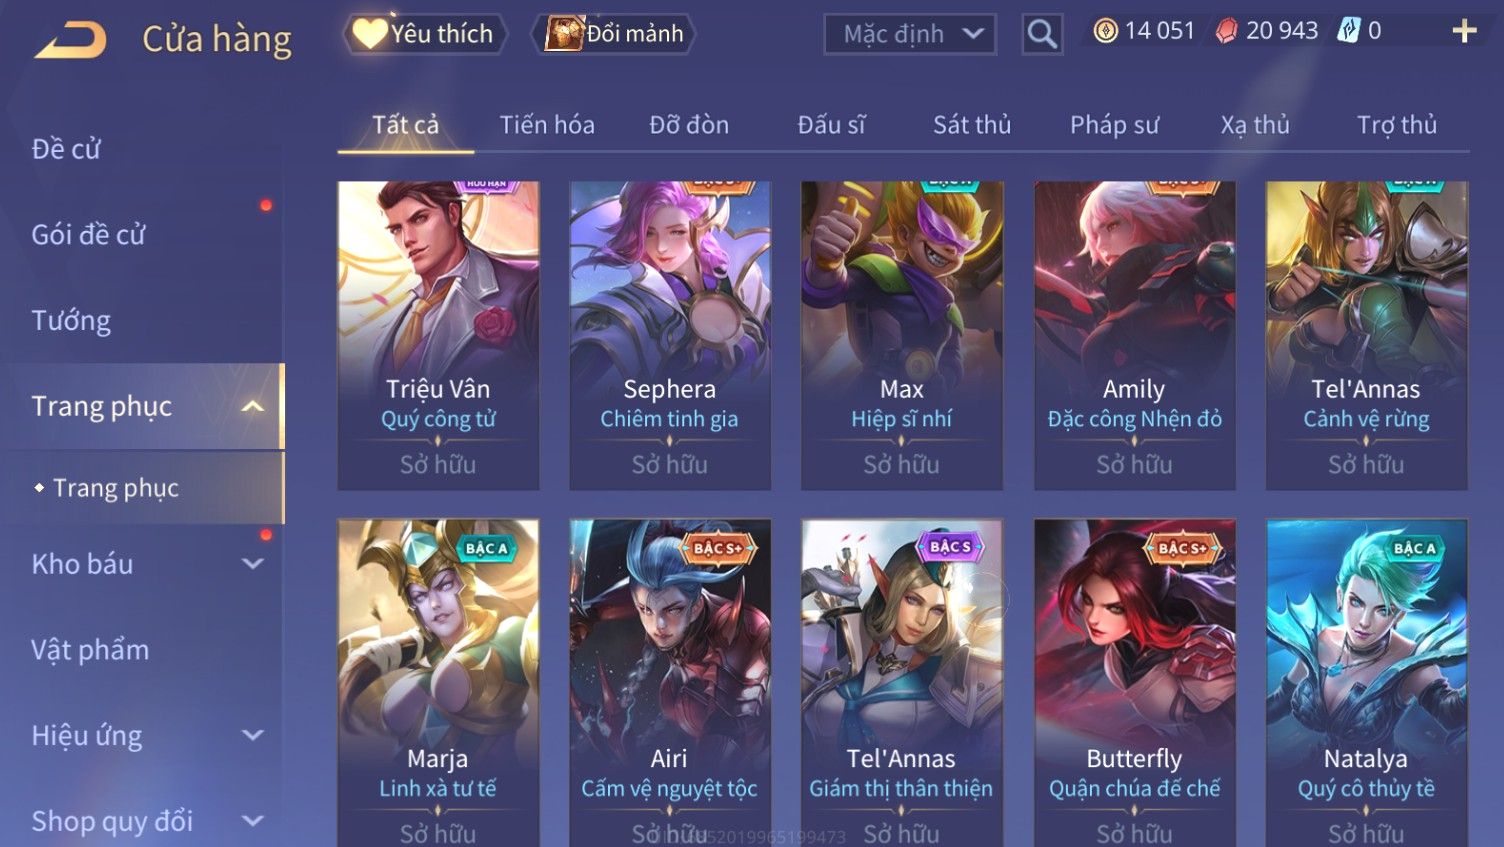Click the gold coin balance icon

pyautogui.click(x=1105, y=32)
